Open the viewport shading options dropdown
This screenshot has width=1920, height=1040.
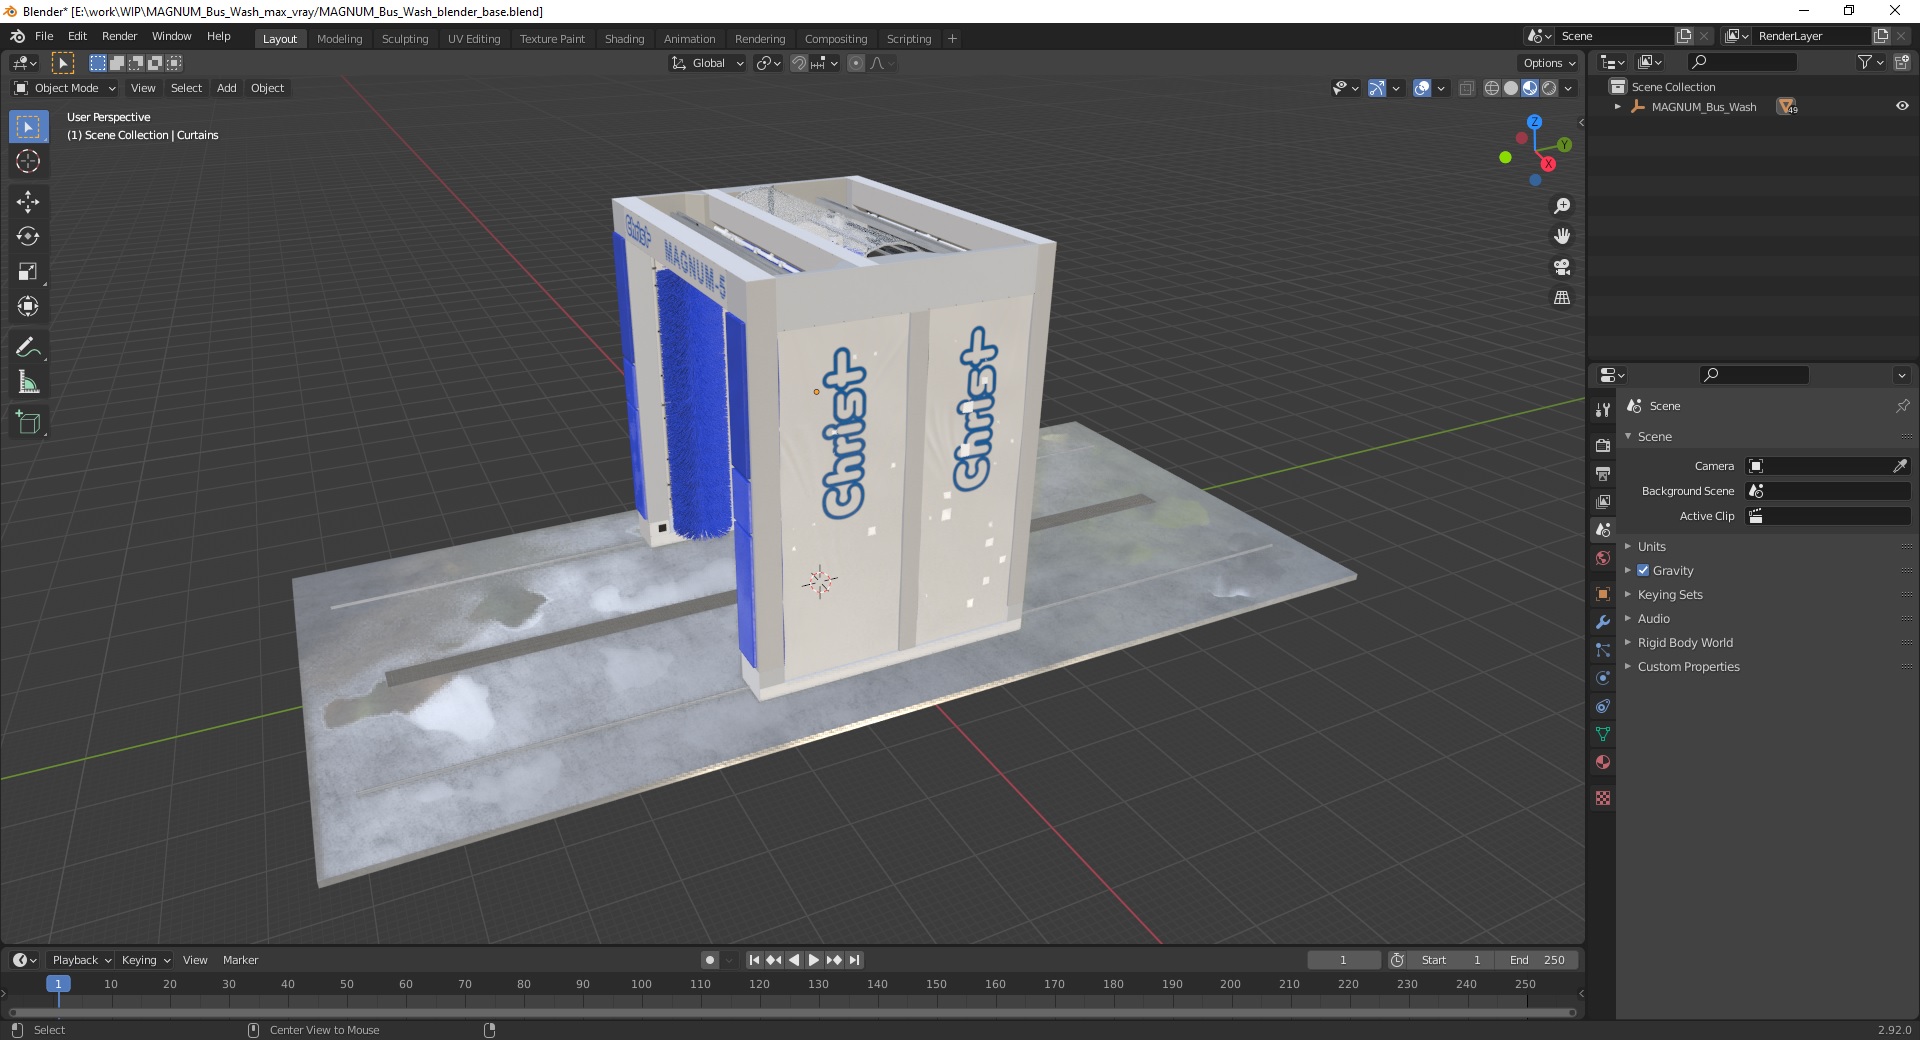tap(1569, 88)
